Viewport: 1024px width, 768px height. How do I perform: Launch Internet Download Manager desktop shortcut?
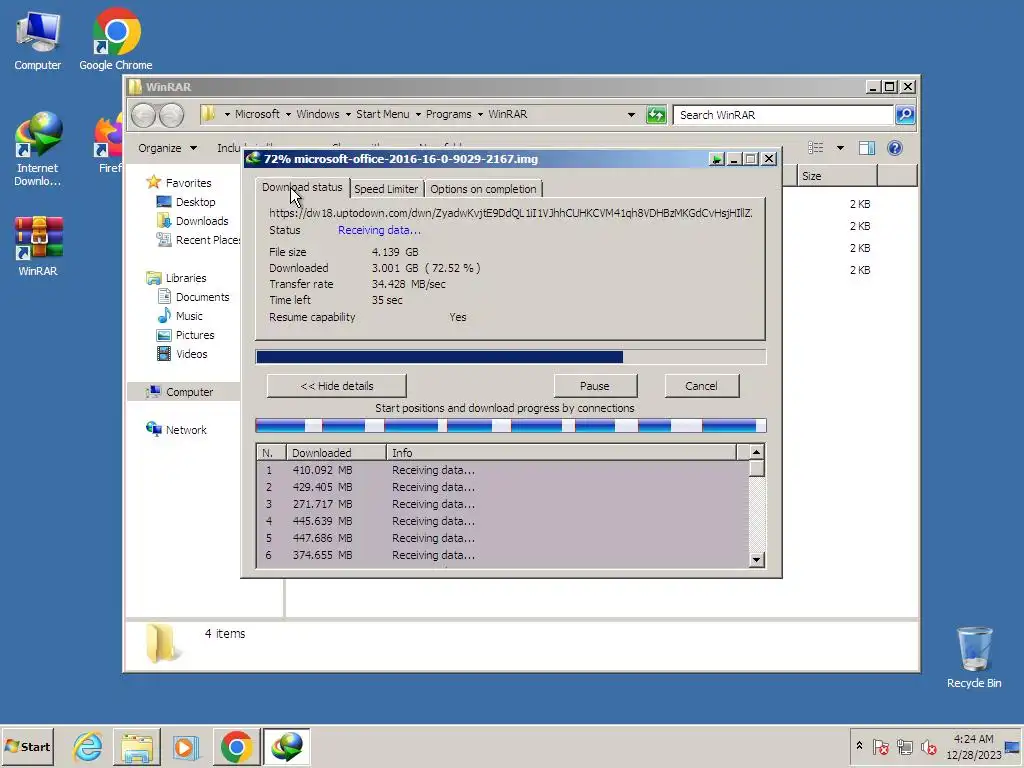(x=38, y=149)
